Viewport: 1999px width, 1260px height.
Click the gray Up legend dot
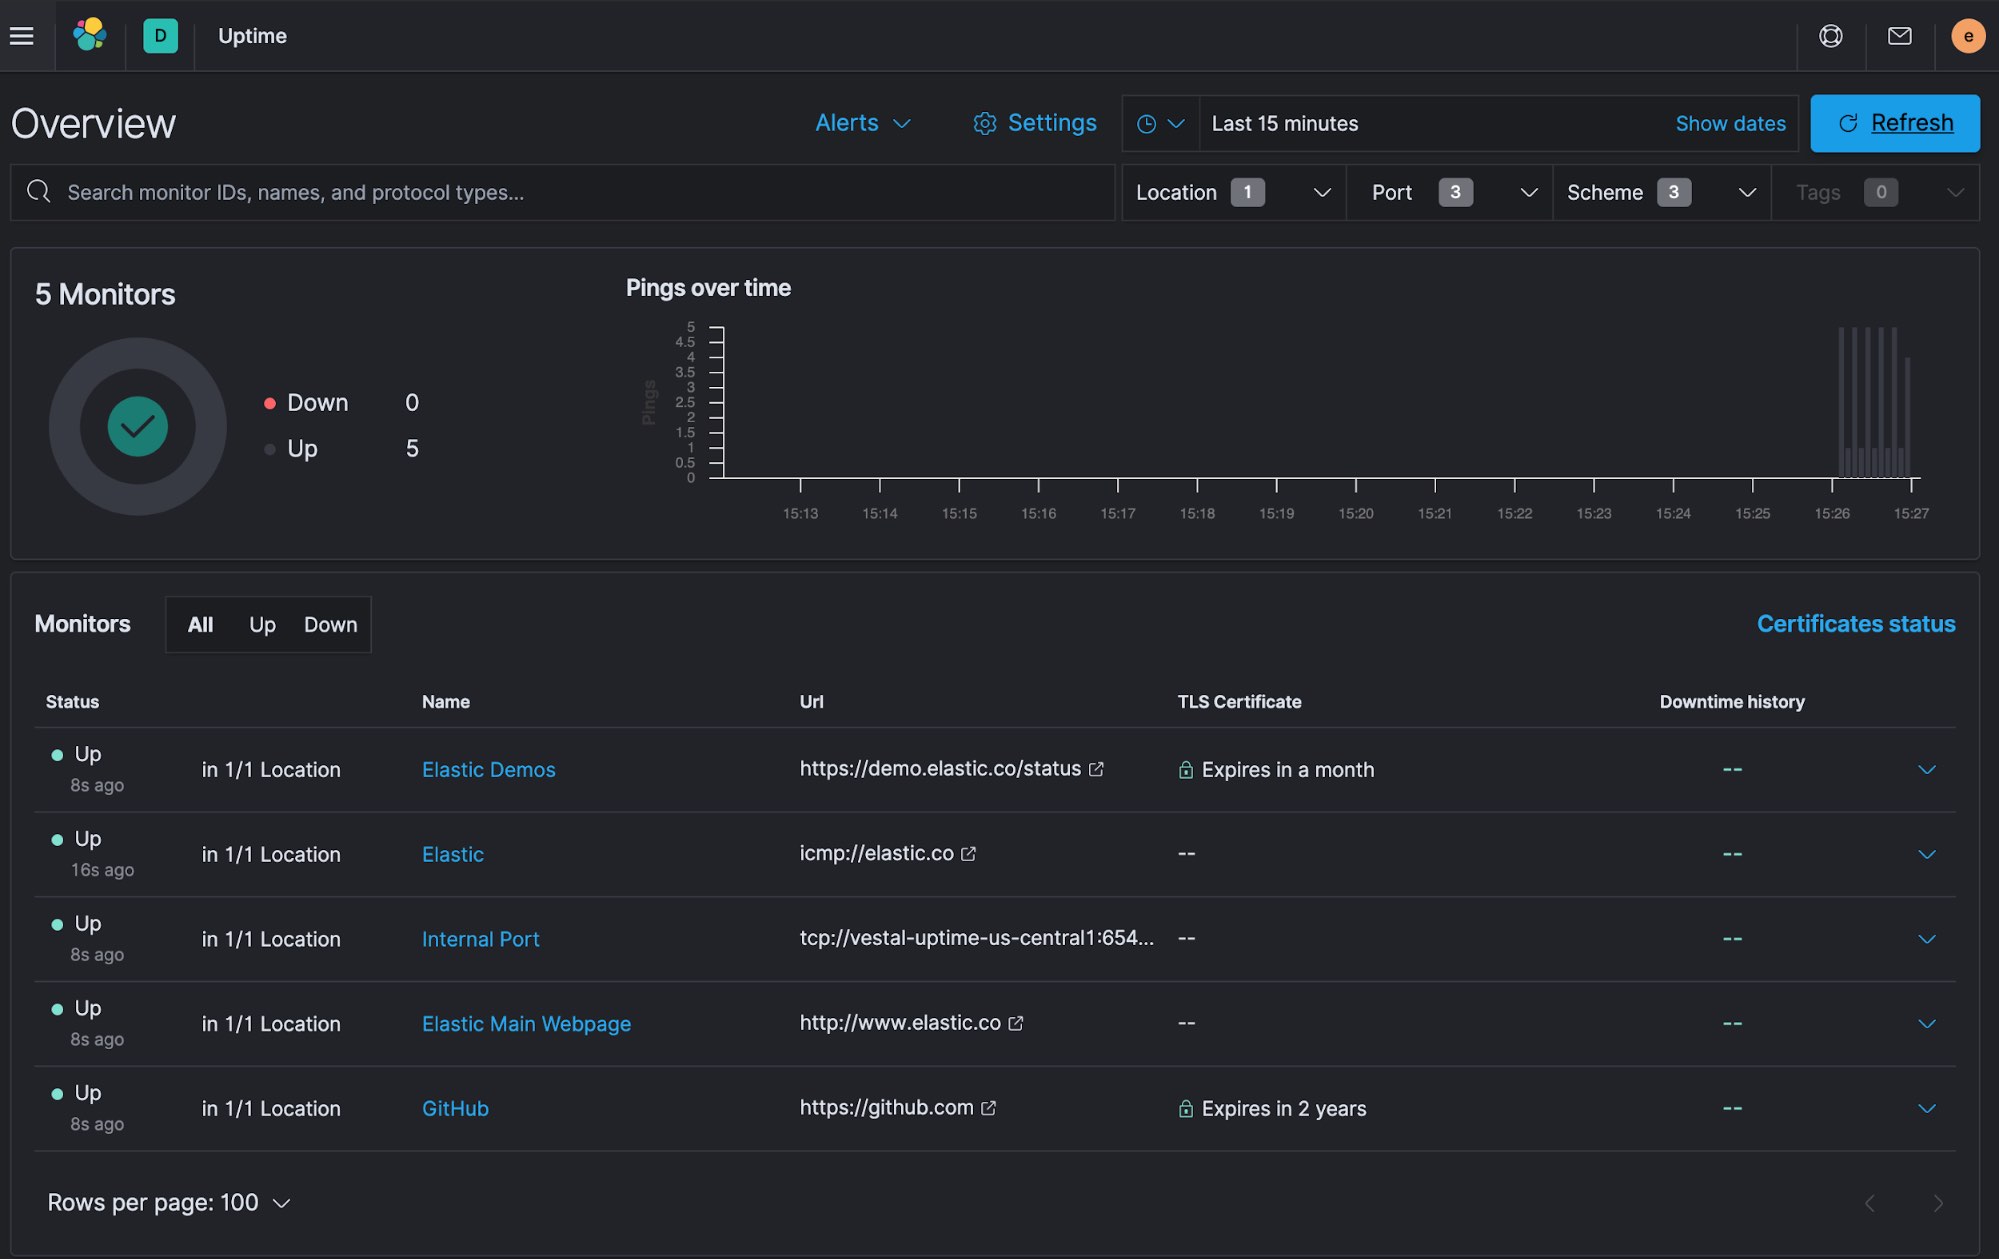pos(269,449)
